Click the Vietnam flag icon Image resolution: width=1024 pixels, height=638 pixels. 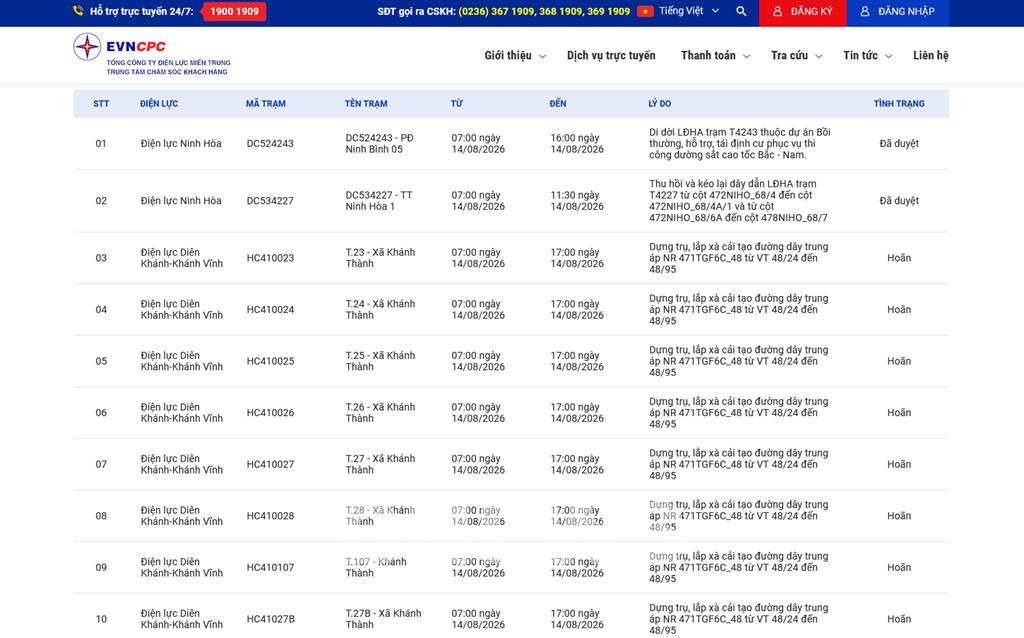(645, 11)
